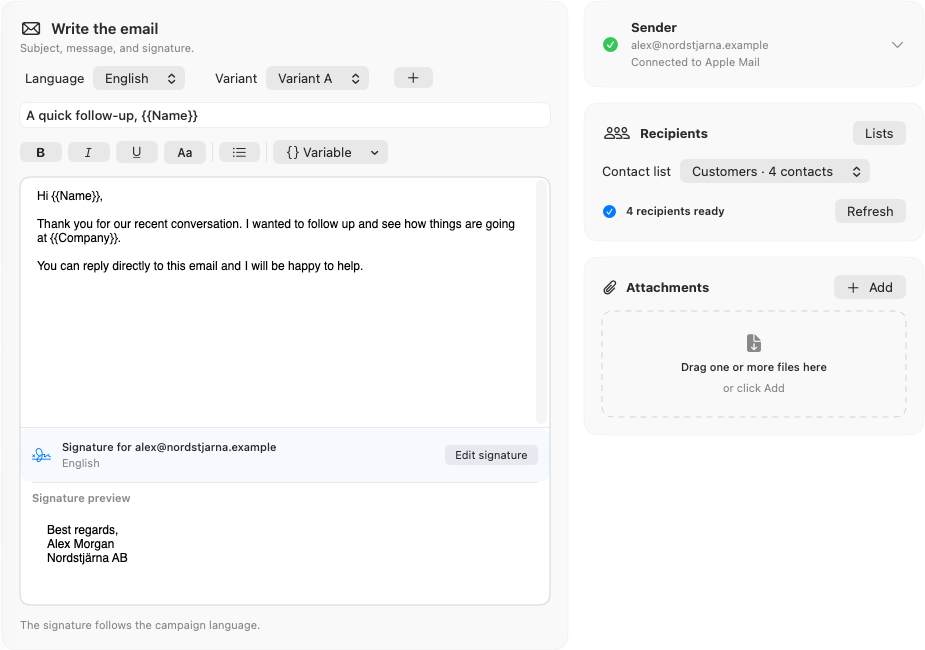Open the Variant A dropdown
Image resolution: width=925 pixels, height=650 pixels.
(x=317, y=78)
